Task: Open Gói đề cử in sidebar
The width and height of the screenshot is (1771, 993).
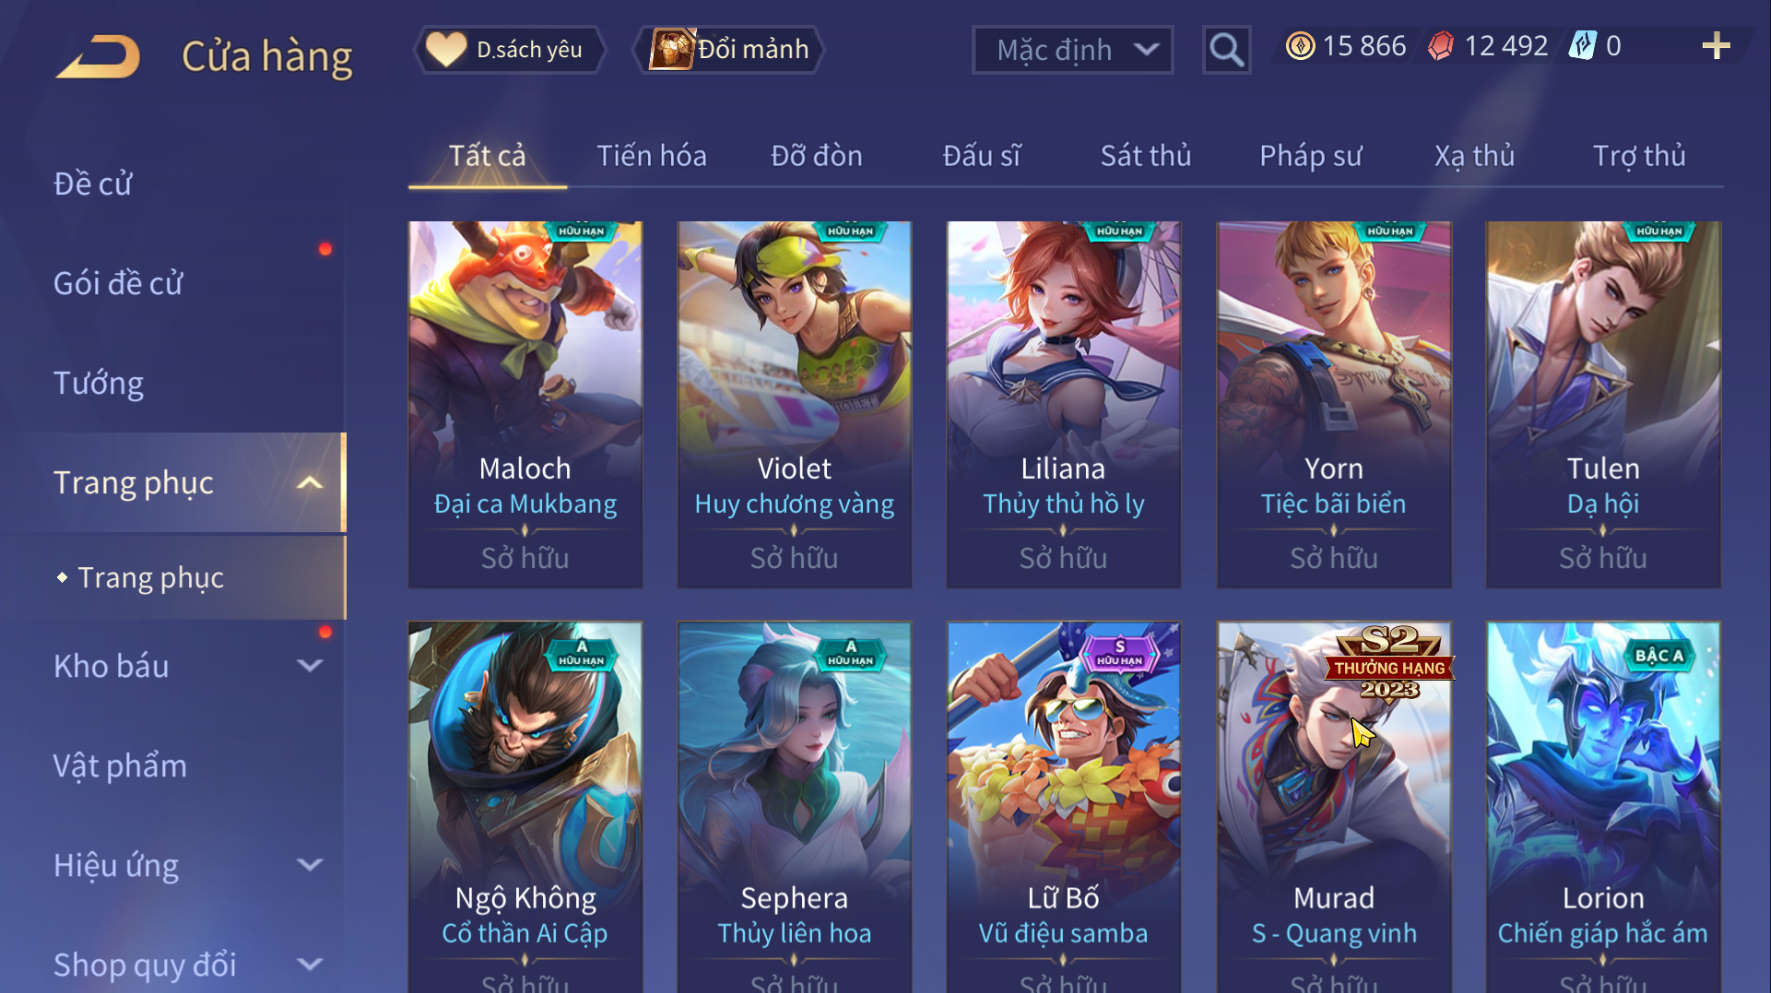Action: (118, 283)
